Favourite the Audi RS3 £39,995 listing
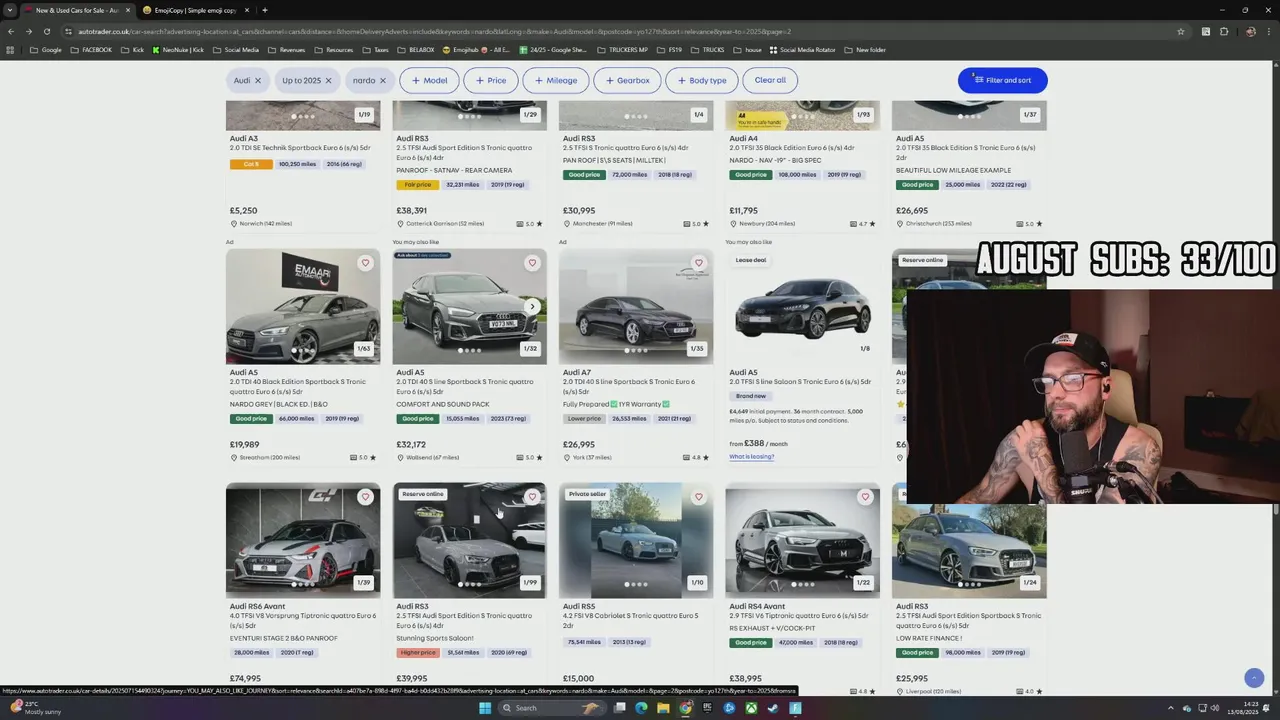This screenshot has height=720, width=1280. point(532,497)
